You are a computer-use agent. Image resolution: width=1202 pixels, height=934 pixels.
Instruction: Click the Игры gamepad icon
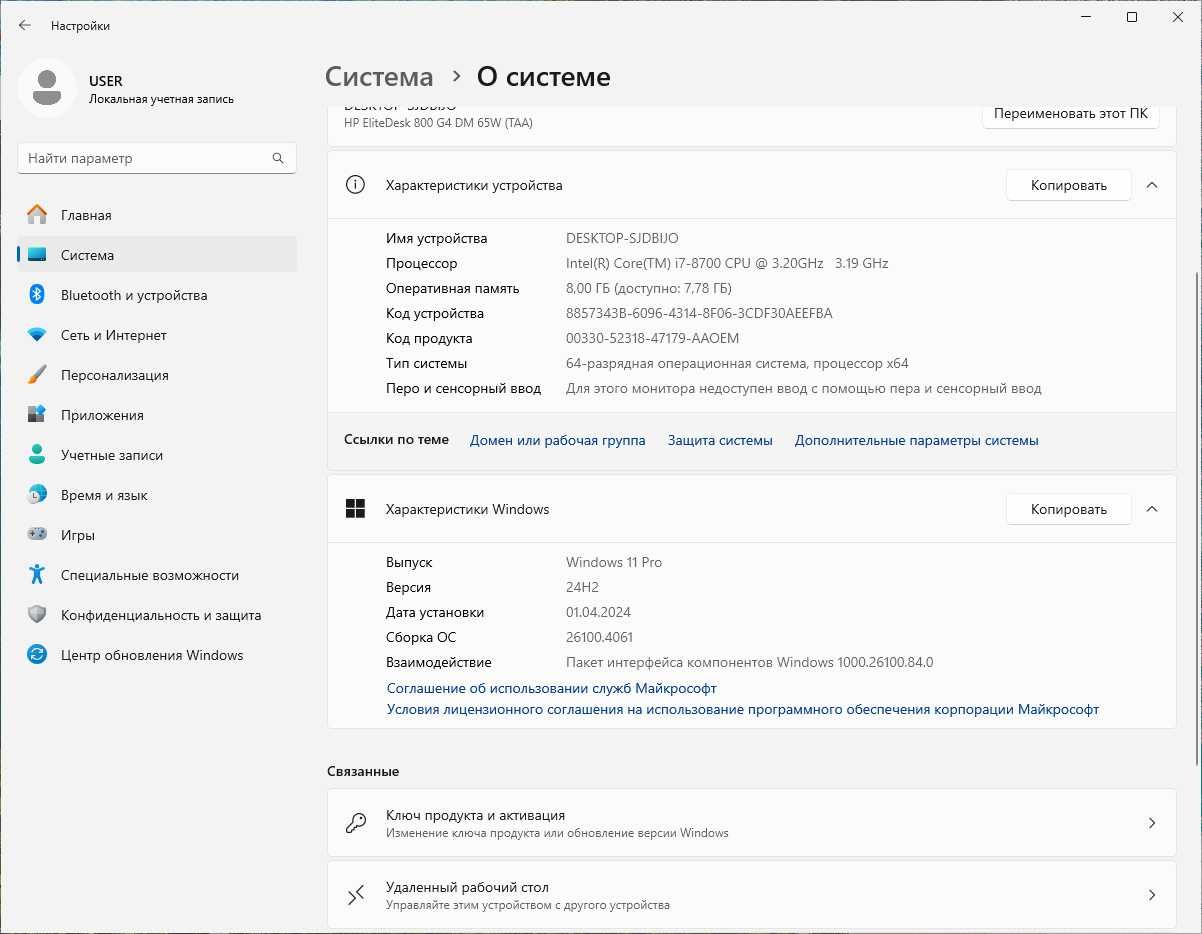click(x=37, y=535)
